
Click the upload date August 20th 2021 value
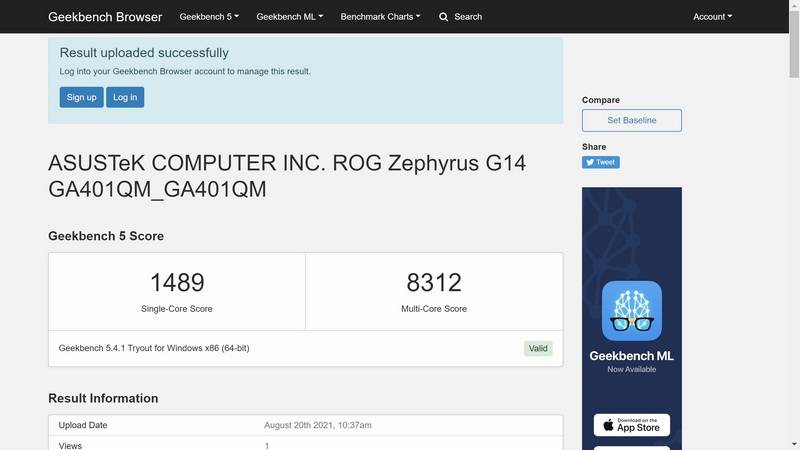(x=318, y=425)
